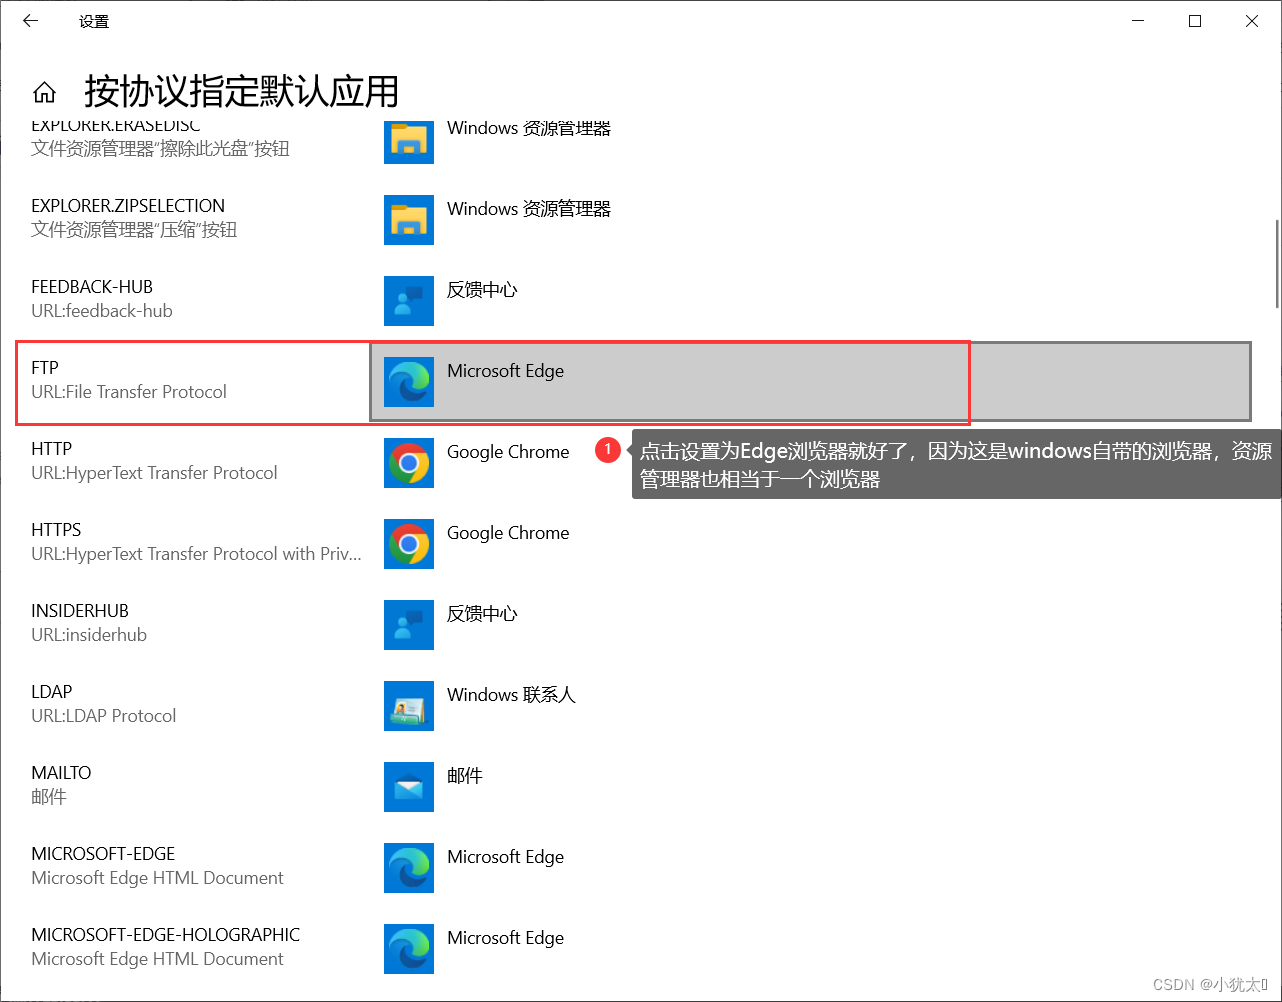Select the HTTPS protocol name
This screenshot has height=1002, width=1282.
coord(56,530)
